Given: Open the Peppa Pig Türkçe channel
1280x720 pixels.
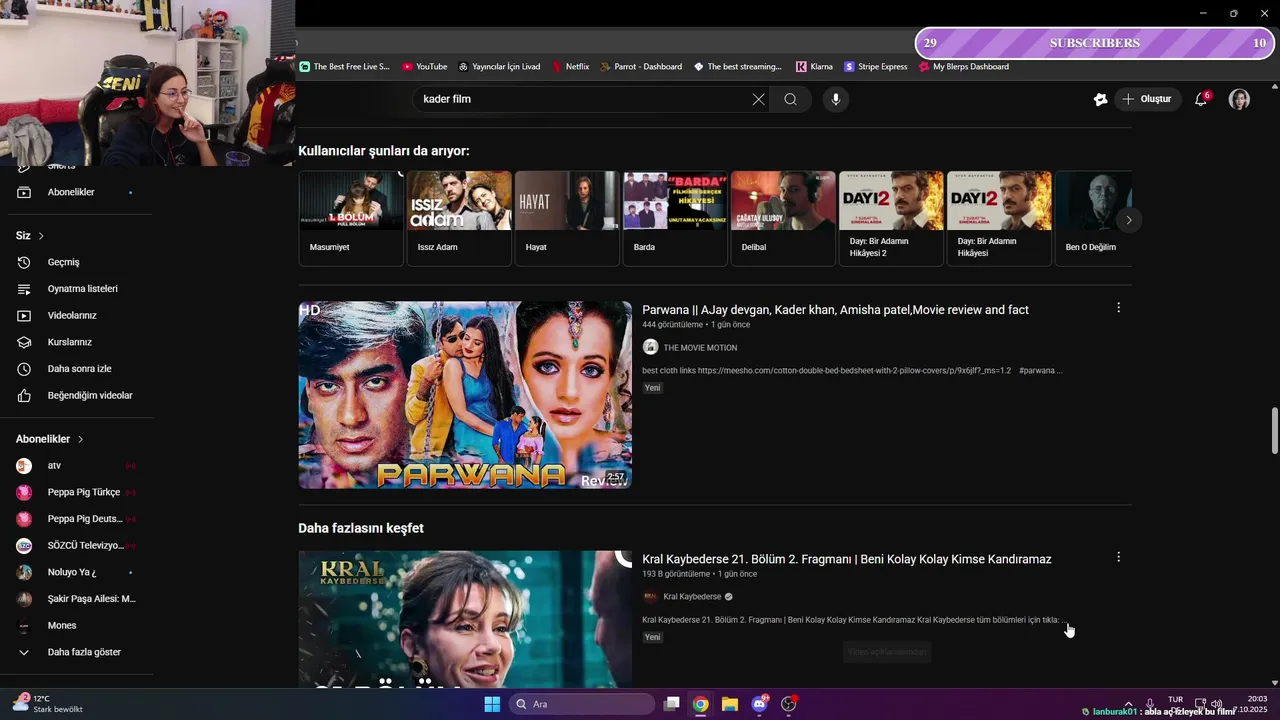Looking at the screenshot, I should point(76,492).
